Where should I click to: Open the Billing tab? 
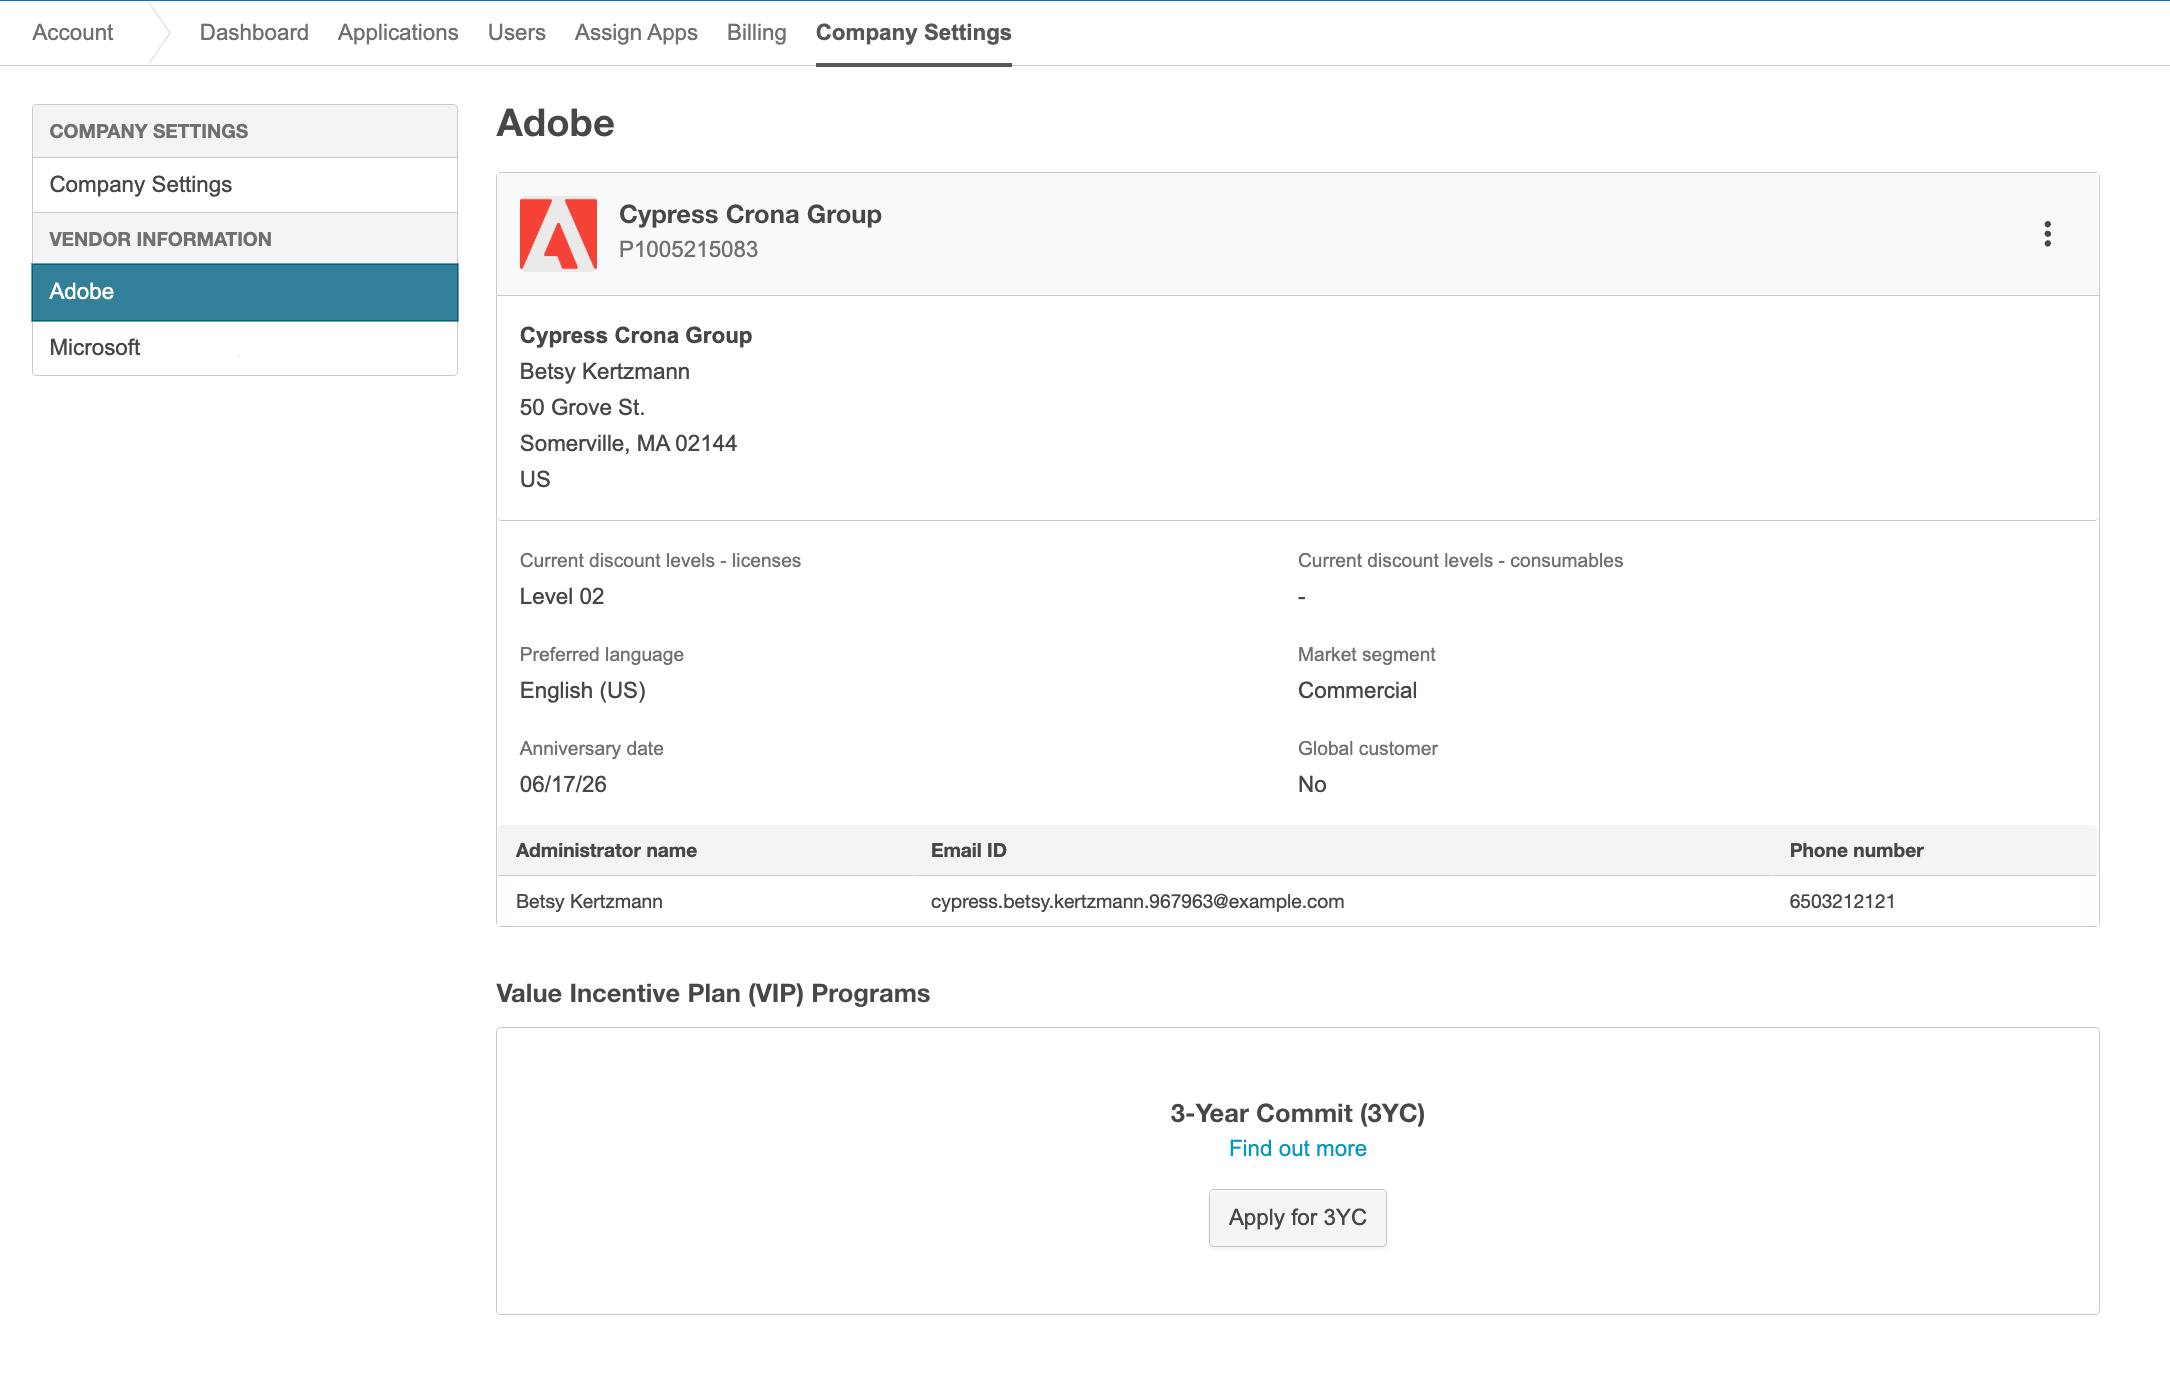[x=757, y=32]
